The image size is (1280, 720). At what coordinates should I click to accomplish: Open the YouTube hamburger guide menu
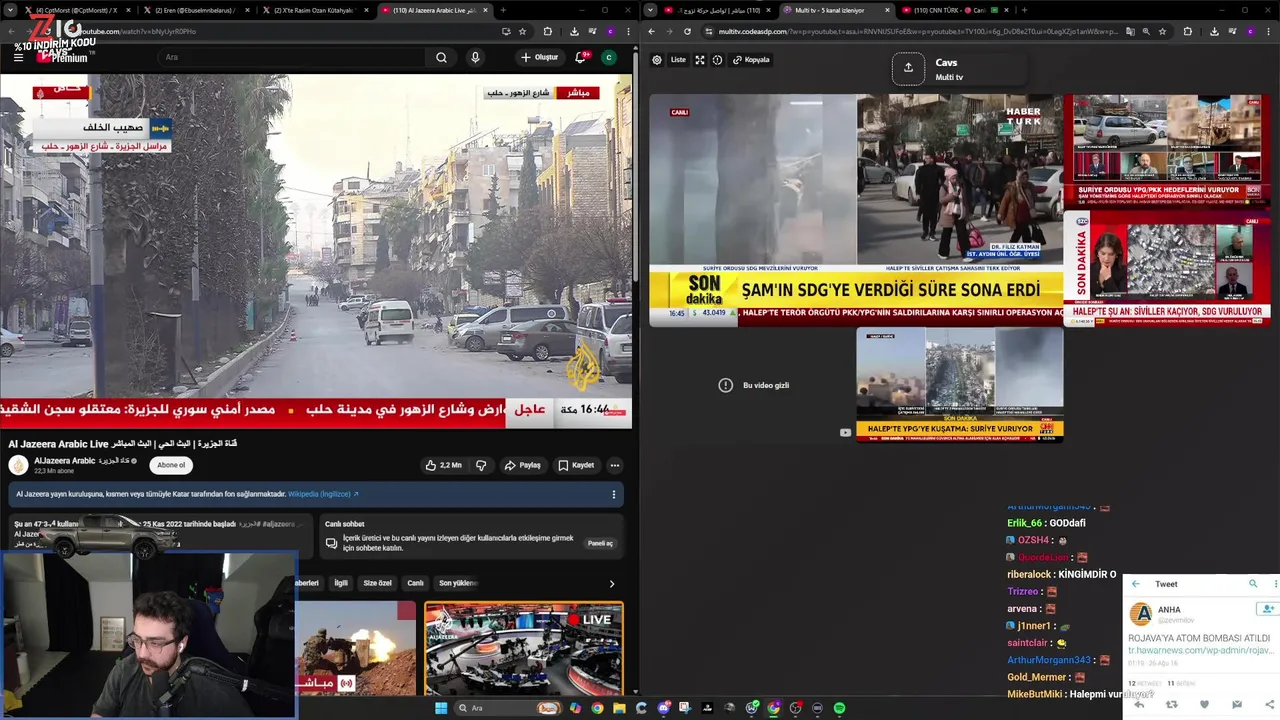18,57
